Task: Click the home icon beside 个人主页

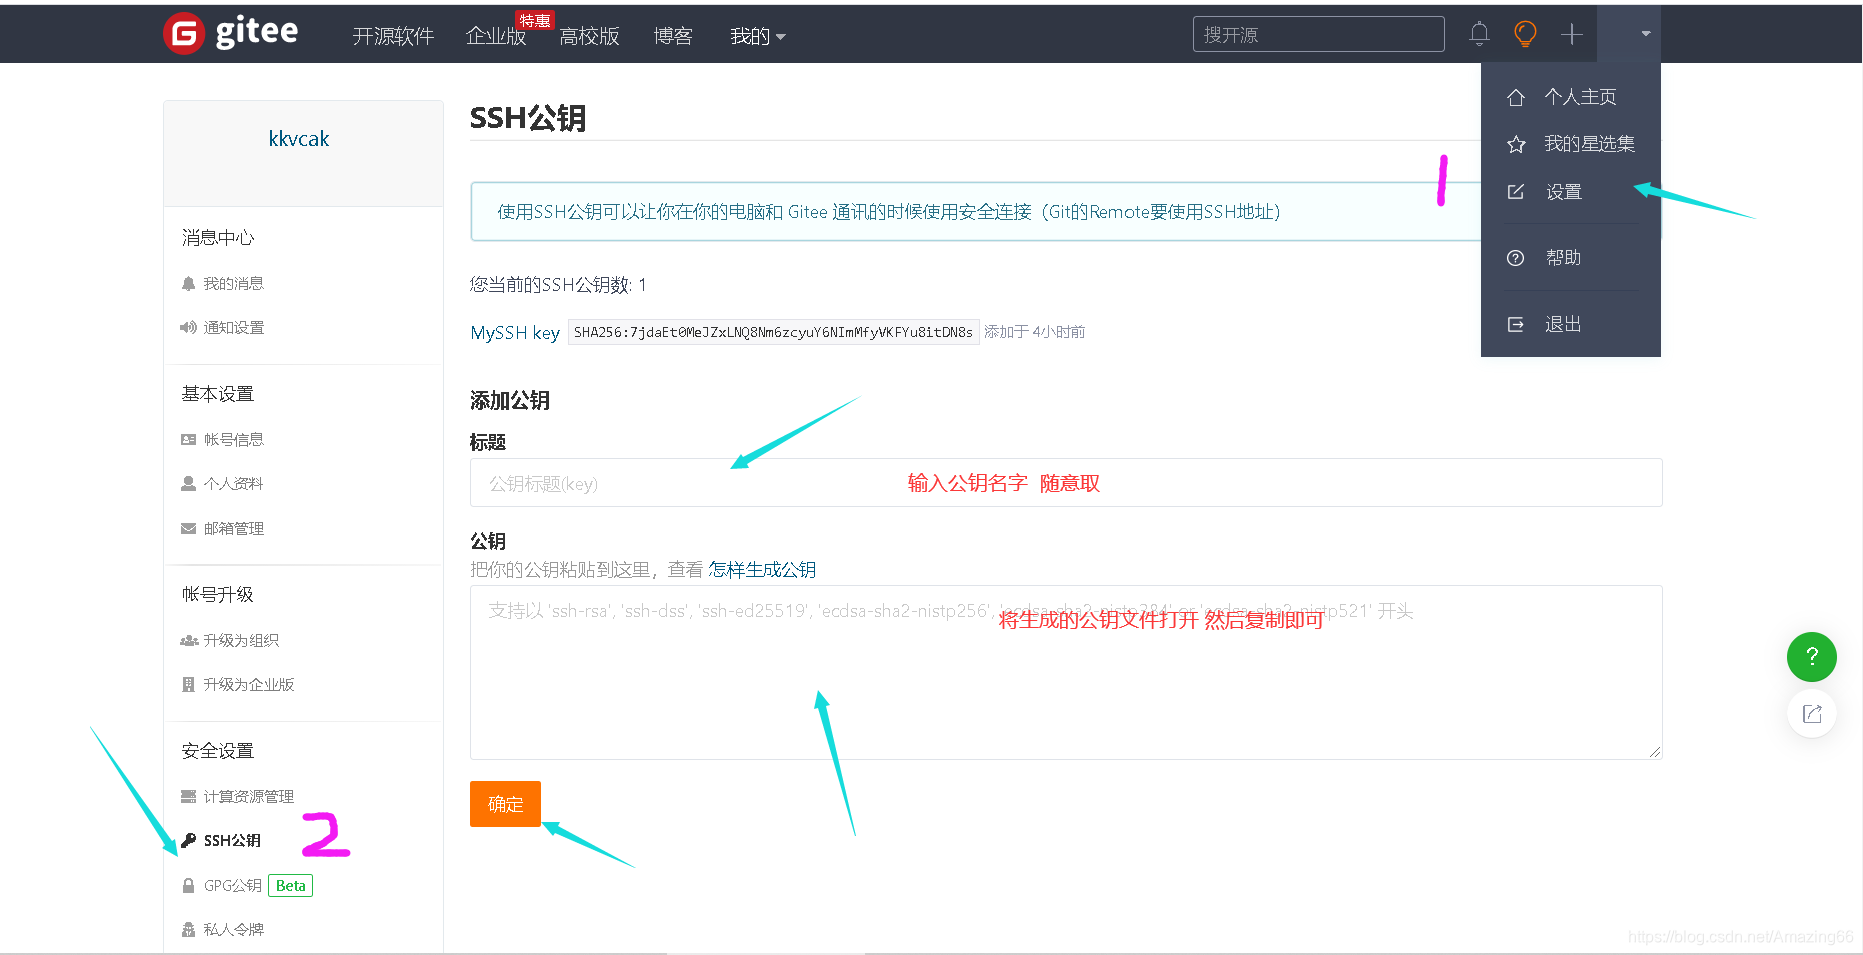Action: (x=1516, y=97)
